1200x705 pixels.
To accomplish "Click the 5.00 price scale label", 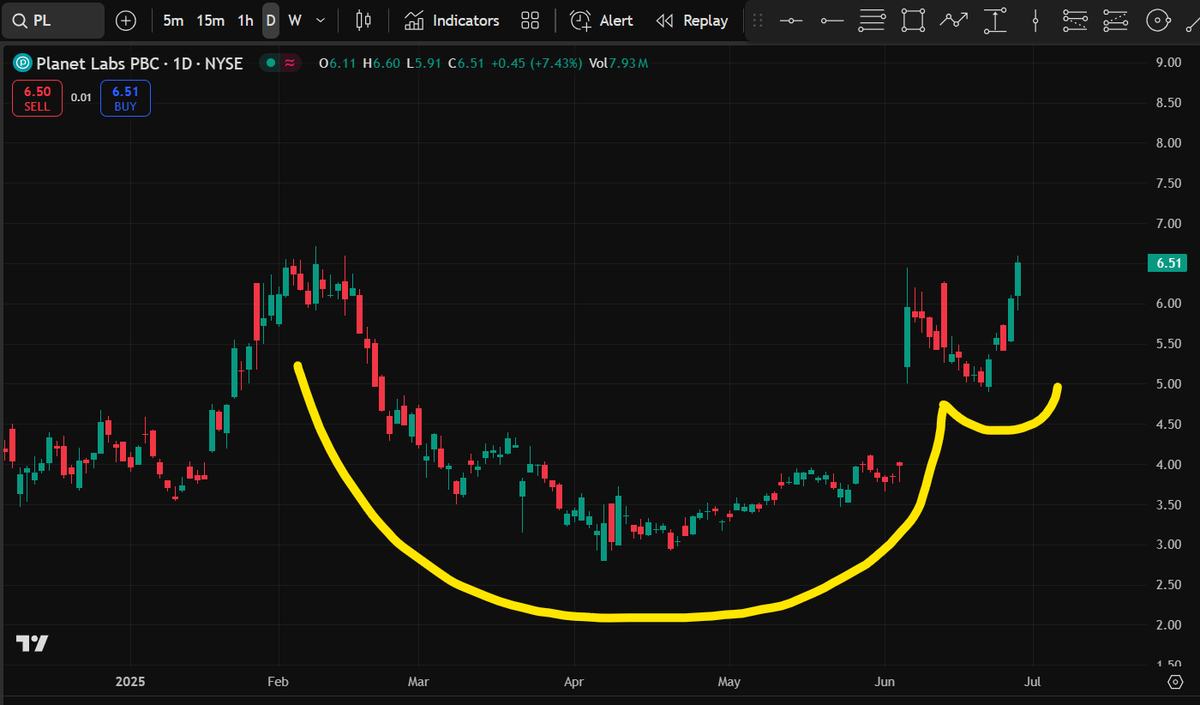I will pos(1169,384).
